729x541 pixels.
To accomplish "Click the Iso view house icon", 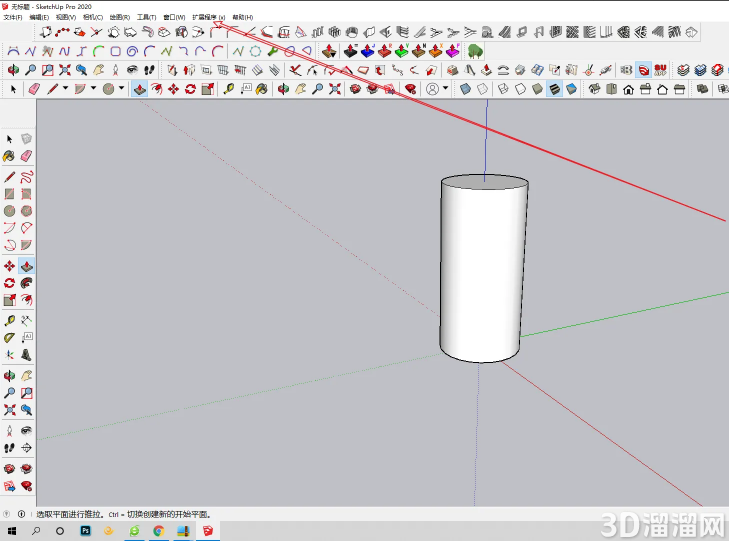I will [594, 89].
